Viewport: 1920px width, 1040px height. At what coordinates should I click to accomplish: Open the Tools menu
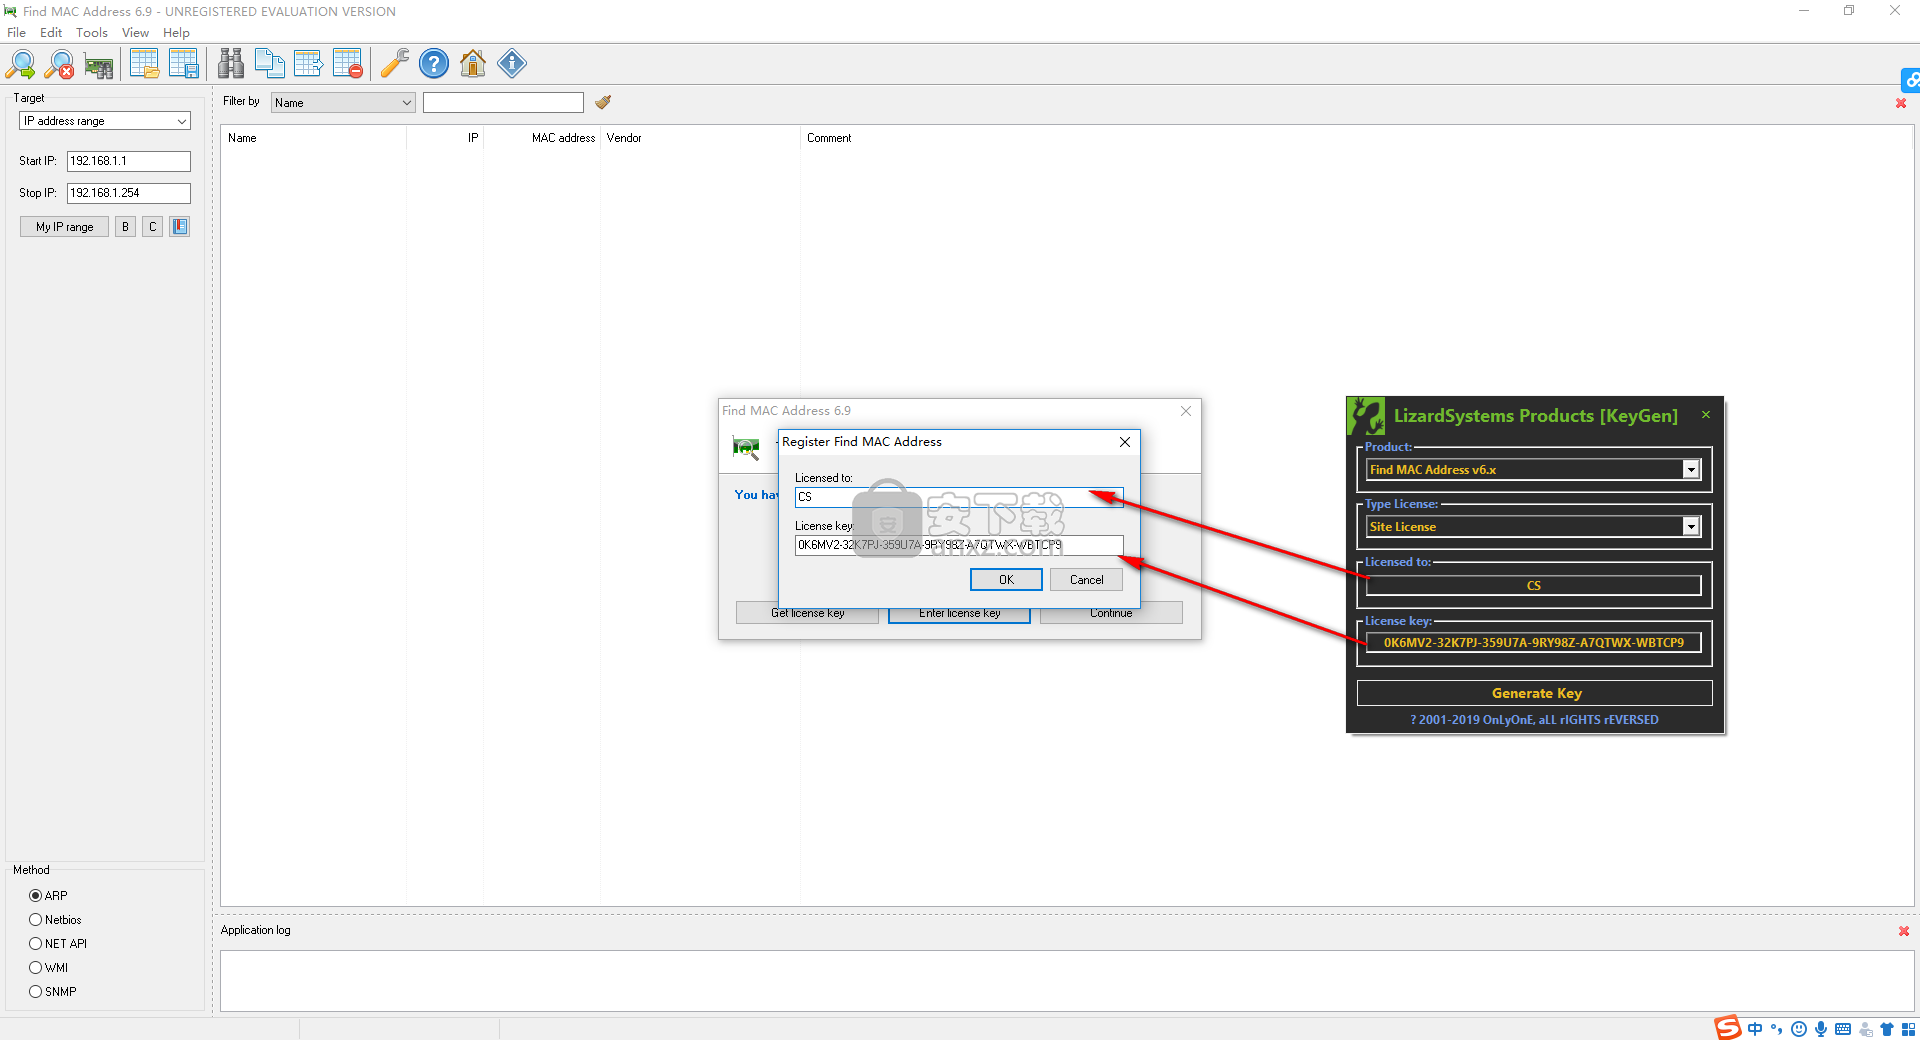(92, 33)
